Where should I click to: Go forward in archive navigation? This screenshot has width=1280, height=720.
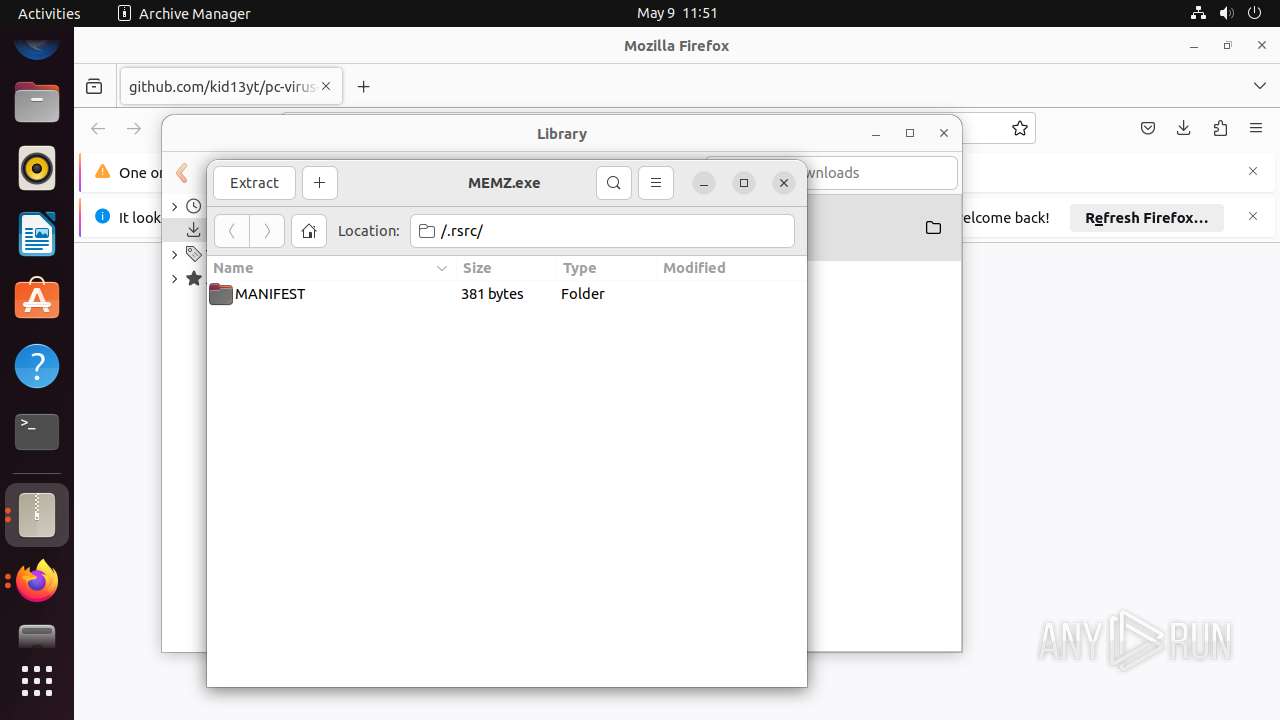[x=267, y=231]
